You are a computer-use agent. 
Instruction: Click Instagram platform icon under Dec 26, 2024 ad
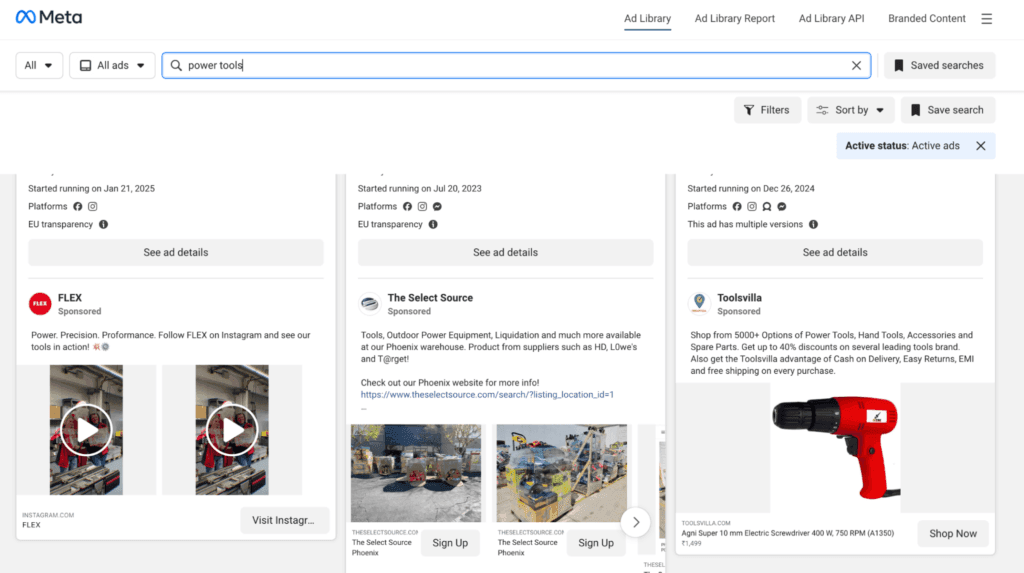coord(752,206)
